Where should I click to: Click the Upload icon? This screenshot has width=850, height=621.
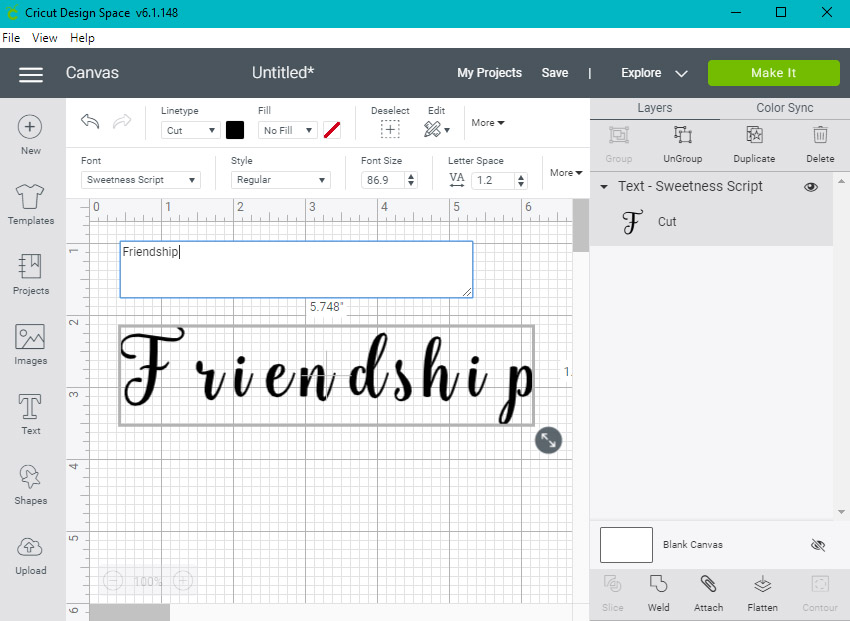click(30, 547)
